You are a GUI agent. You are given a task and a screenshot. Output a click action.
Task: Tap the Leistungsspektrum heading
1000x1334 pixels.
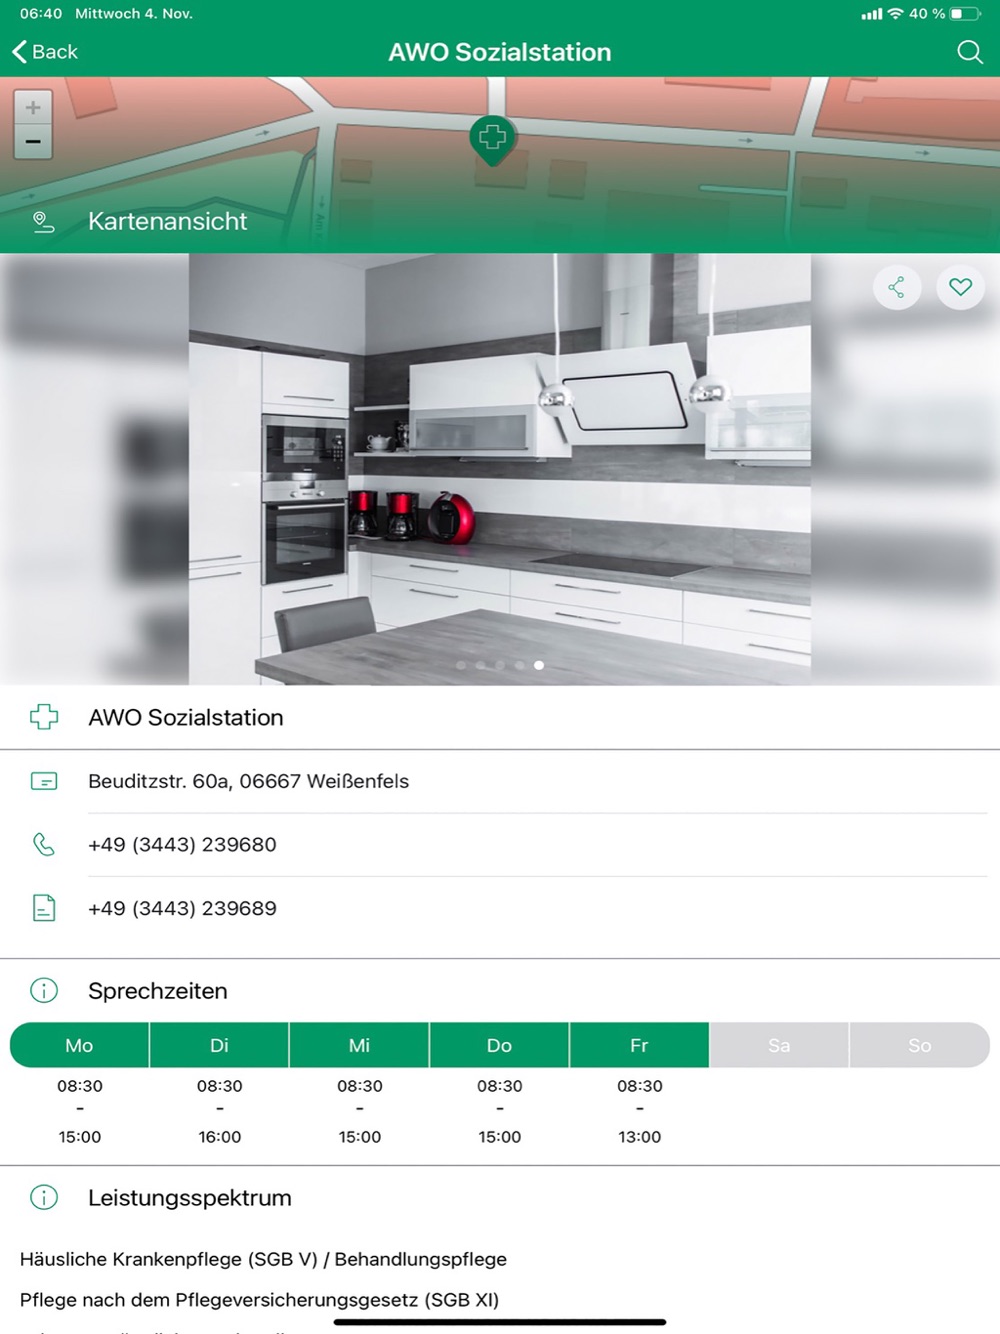(190, 1198)
